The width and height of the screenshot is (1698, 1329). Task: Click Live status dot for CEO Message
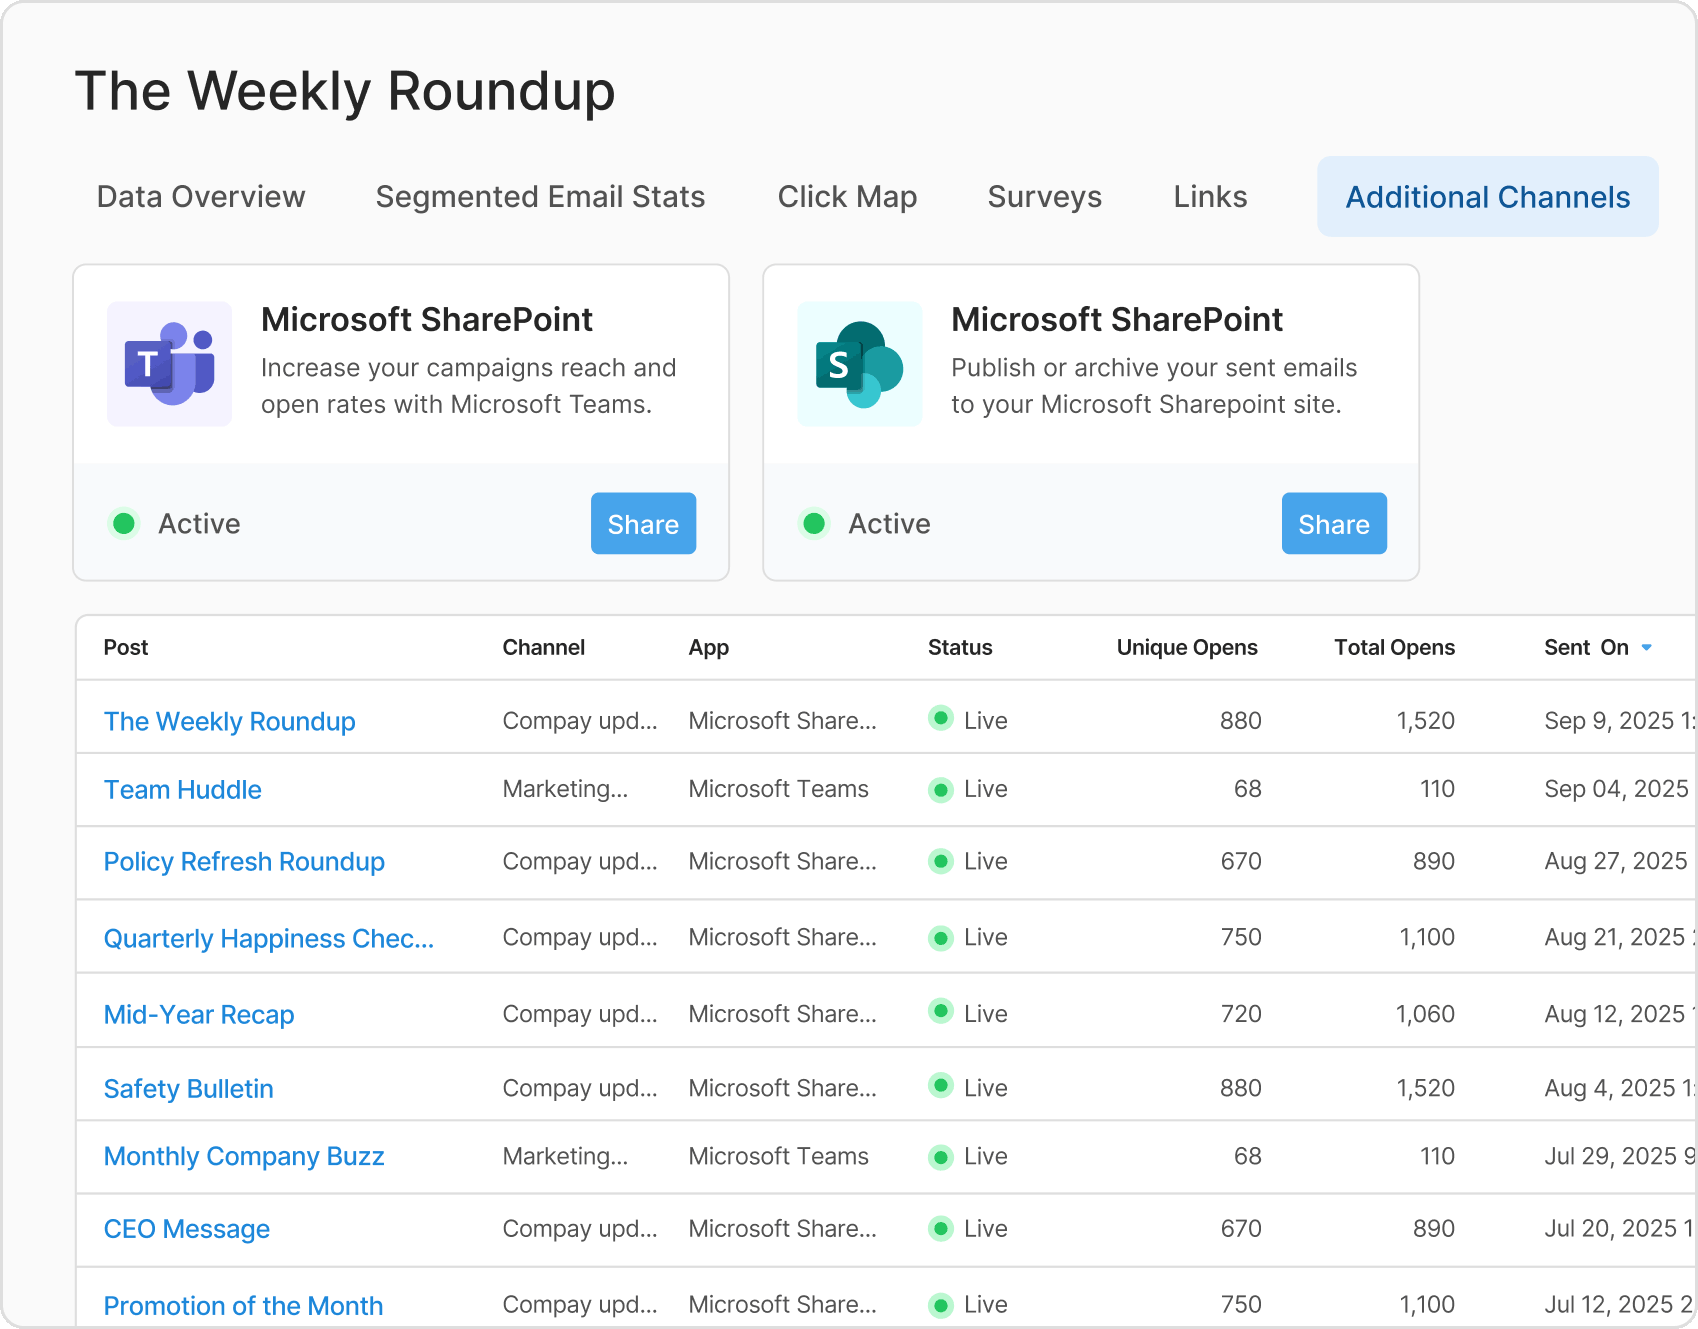(940, 1229)
